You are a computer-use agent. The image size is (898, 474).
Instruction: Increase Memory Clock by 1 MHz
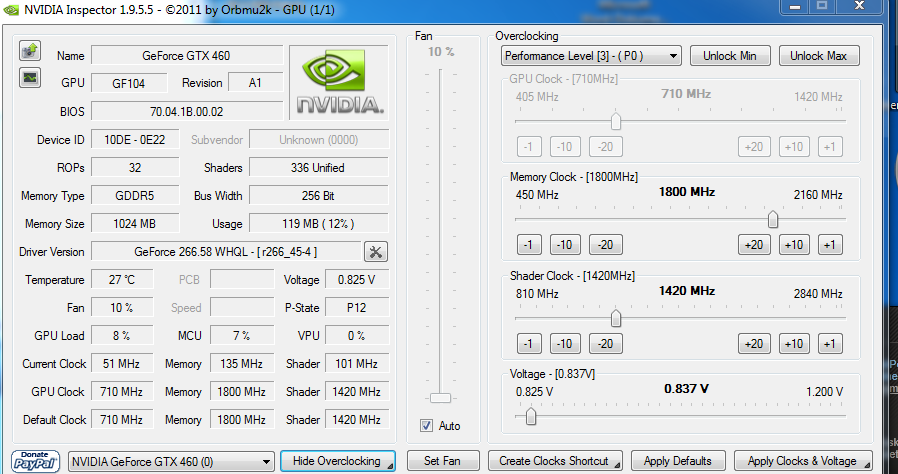pyautogui.click(x=830, y=245)
